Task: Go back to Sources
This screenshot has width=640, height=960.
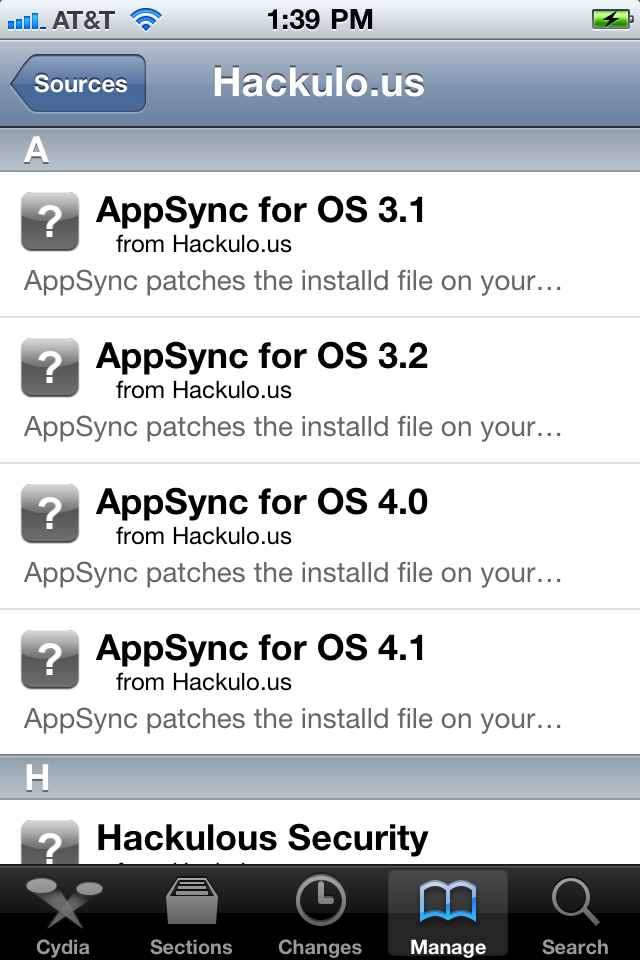Action: tap(78, 83)
